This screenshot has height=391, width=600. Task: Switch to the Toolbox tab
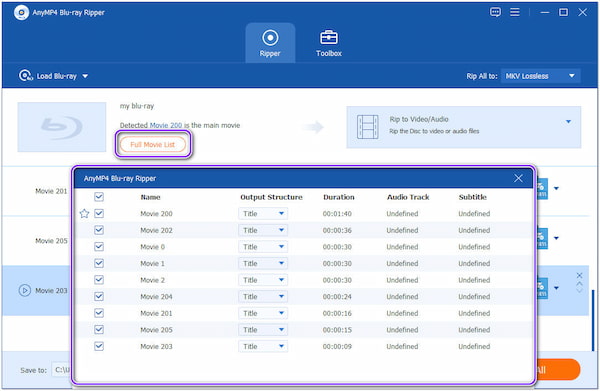(329, 43)
